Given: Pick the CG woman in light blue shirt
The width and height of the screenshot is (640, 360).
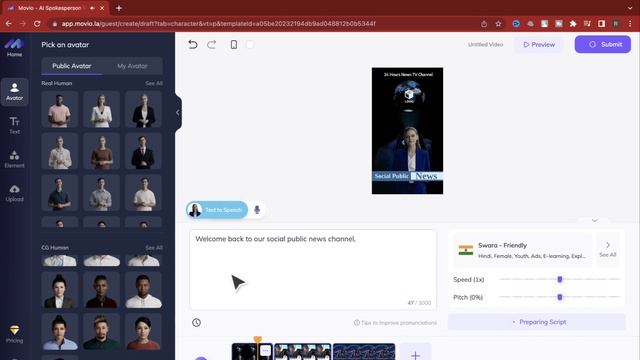Looking at the screenshot, I should 60,332.
